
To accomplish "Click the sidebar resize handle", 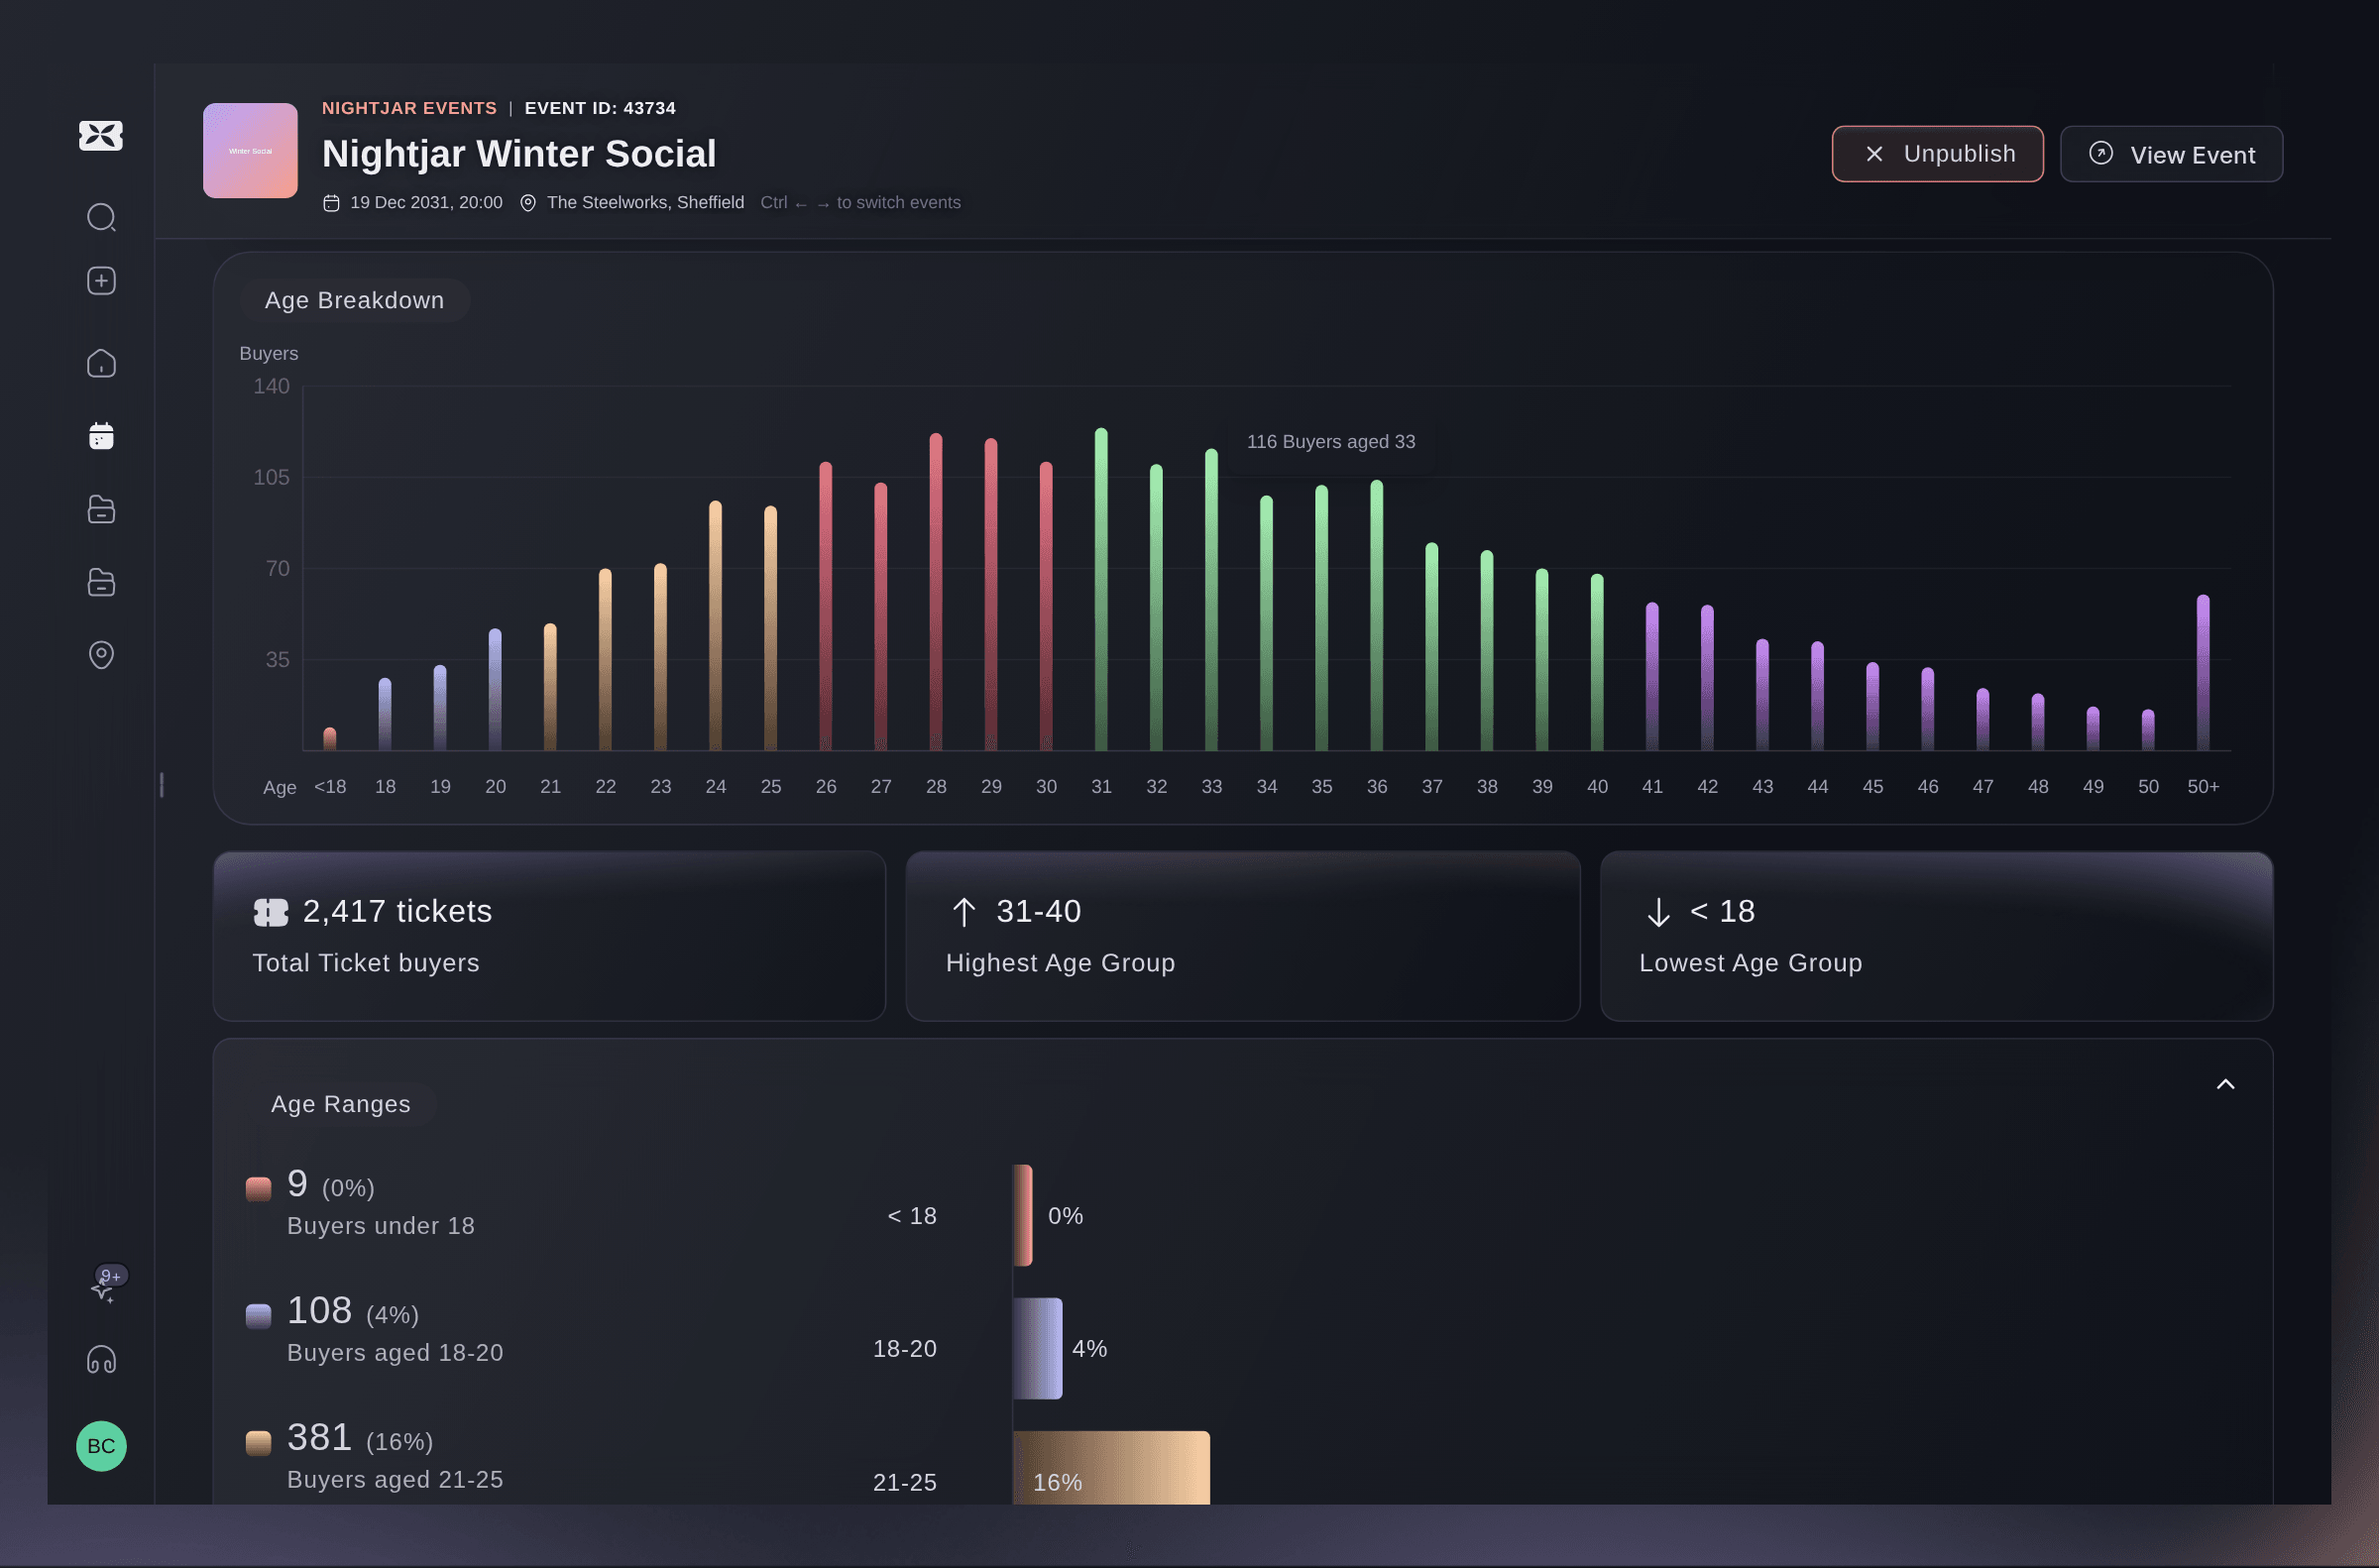I will coord(162,785).
